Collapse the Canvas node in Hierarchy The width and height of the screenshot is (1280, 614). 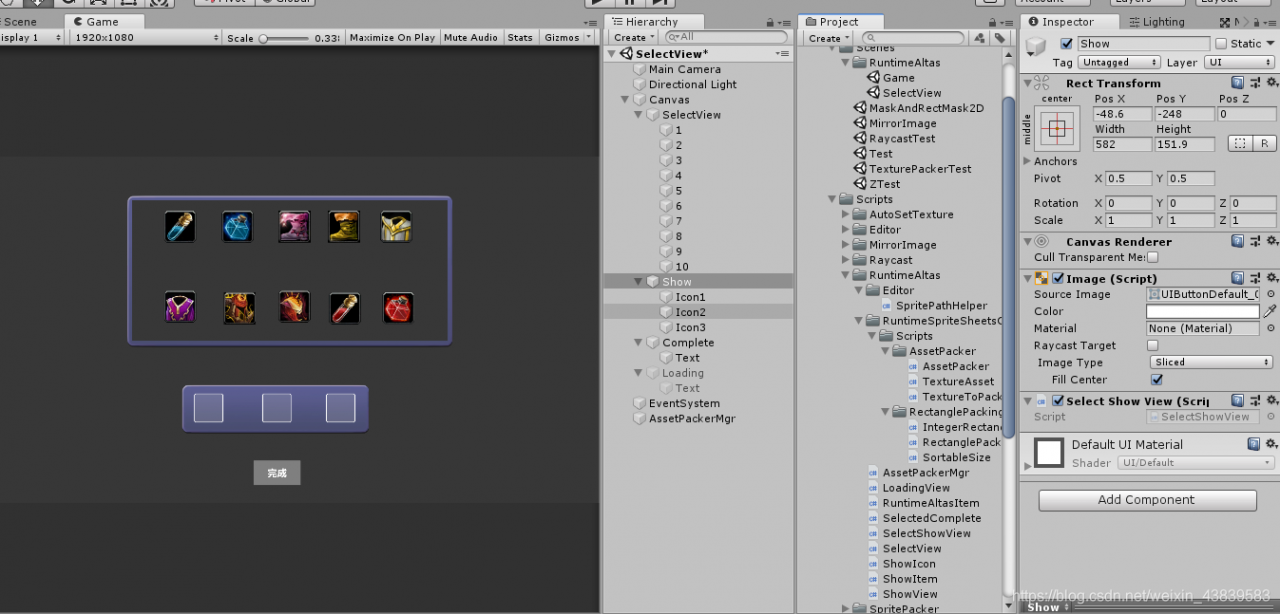click(626, 100)
